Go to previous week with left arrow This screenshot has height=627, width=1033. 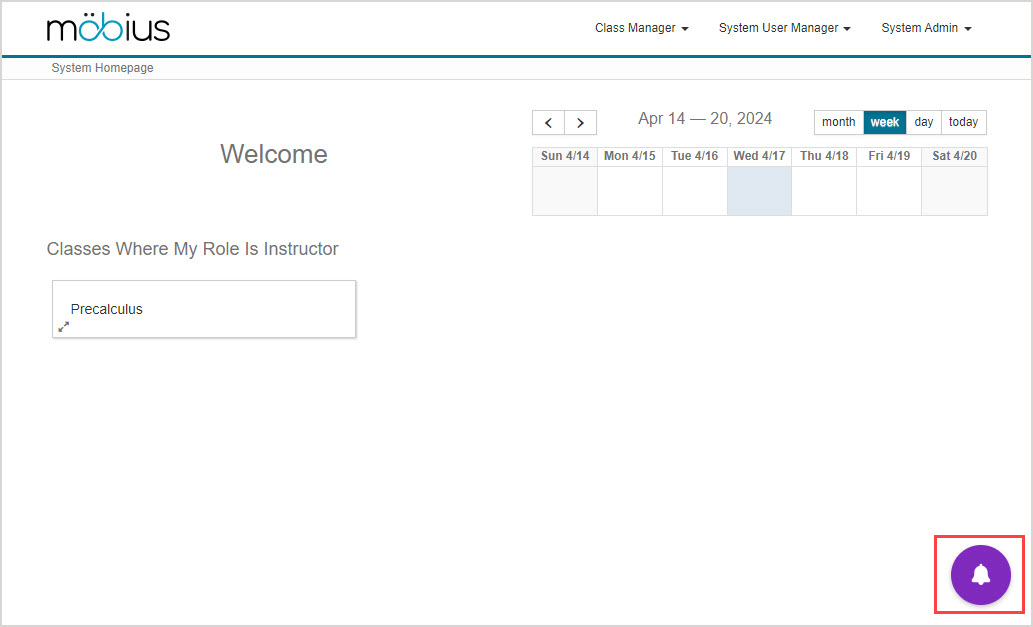point(548,123)
